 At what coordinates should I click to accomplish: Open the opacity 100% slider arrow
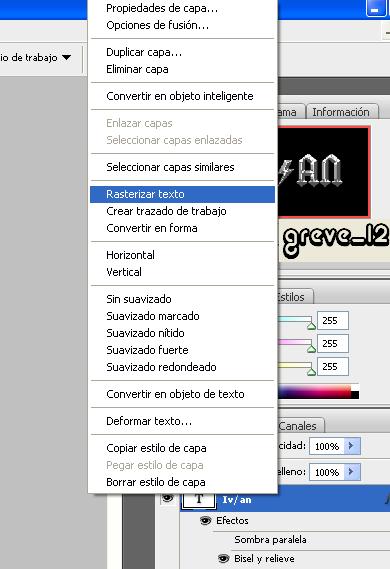point(352,446)
